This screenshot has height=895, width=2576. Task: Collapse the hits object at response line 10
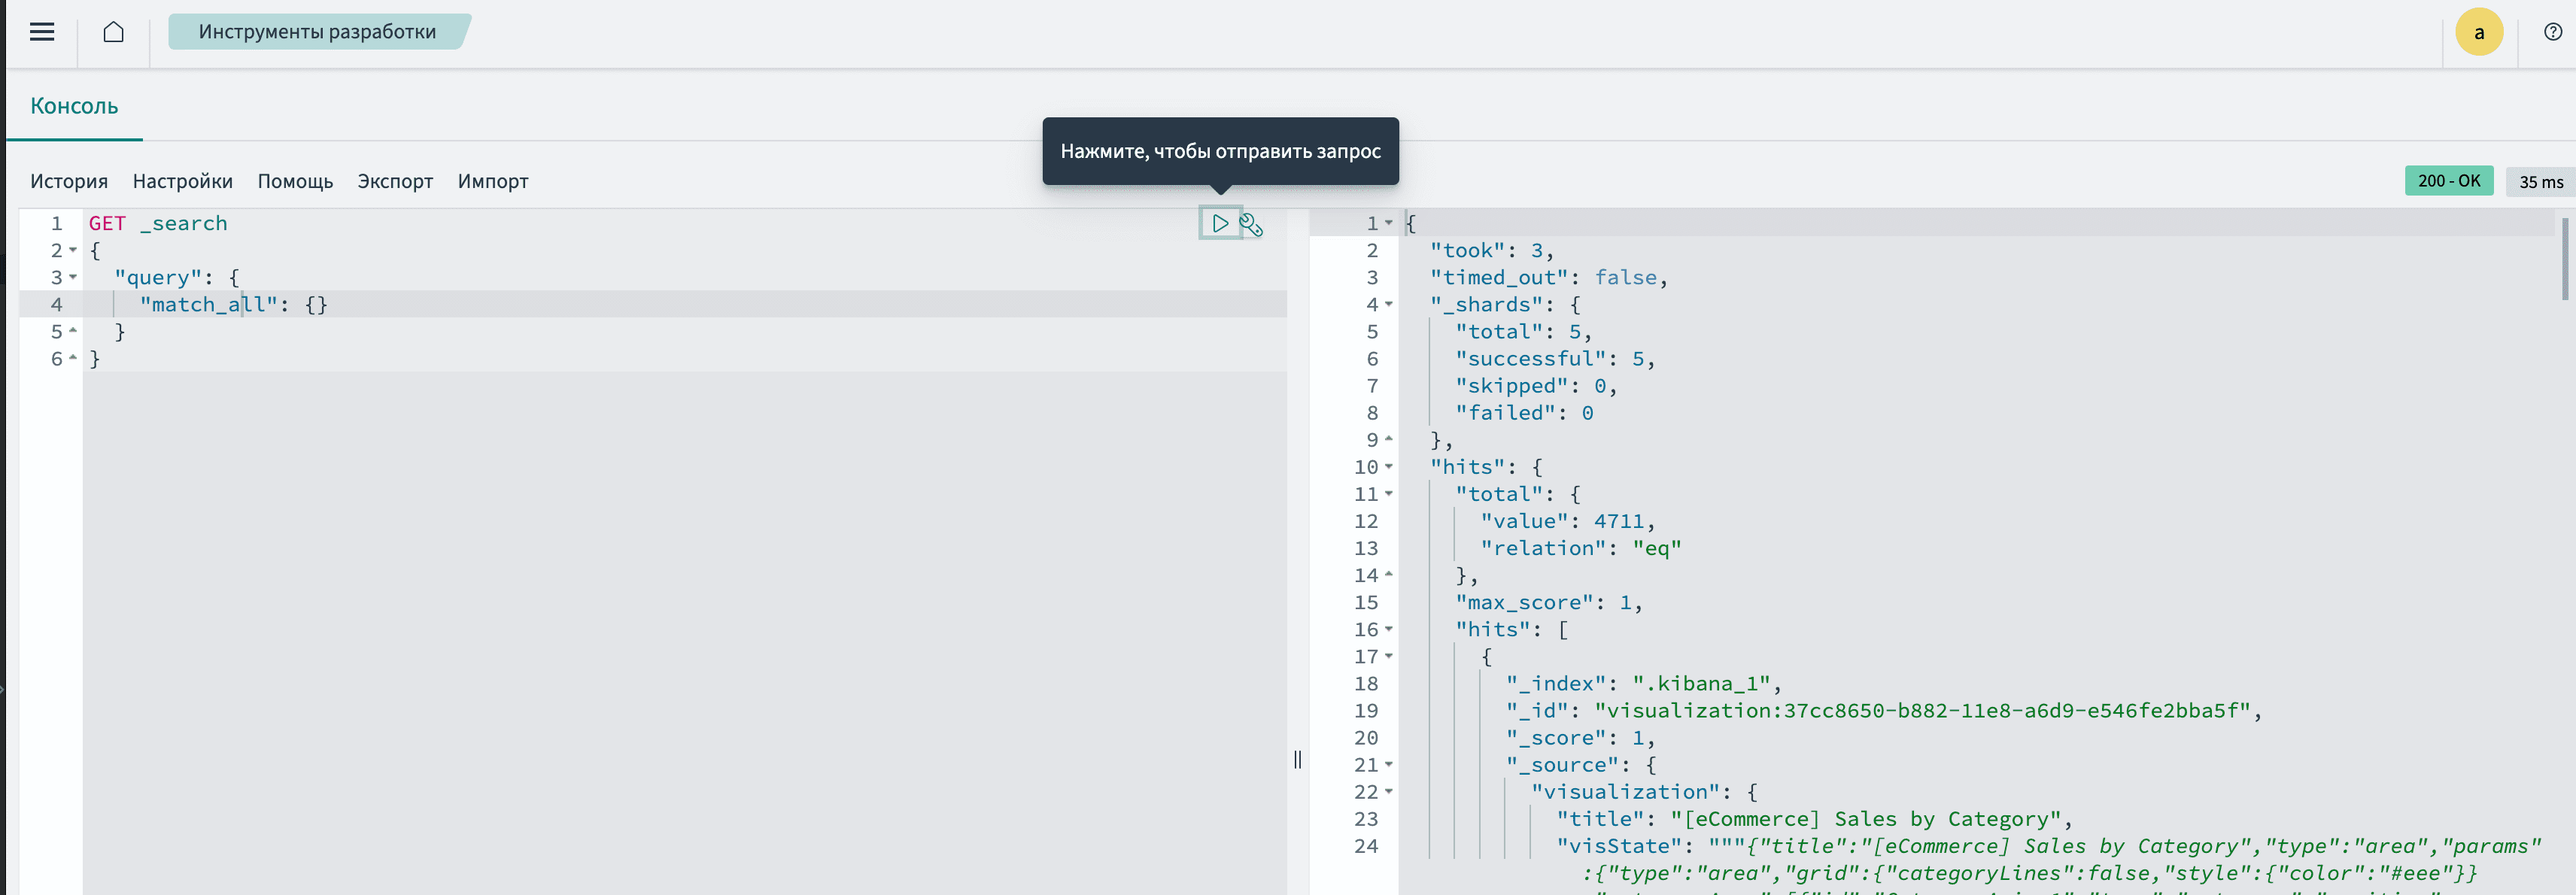pos(1389,467)
